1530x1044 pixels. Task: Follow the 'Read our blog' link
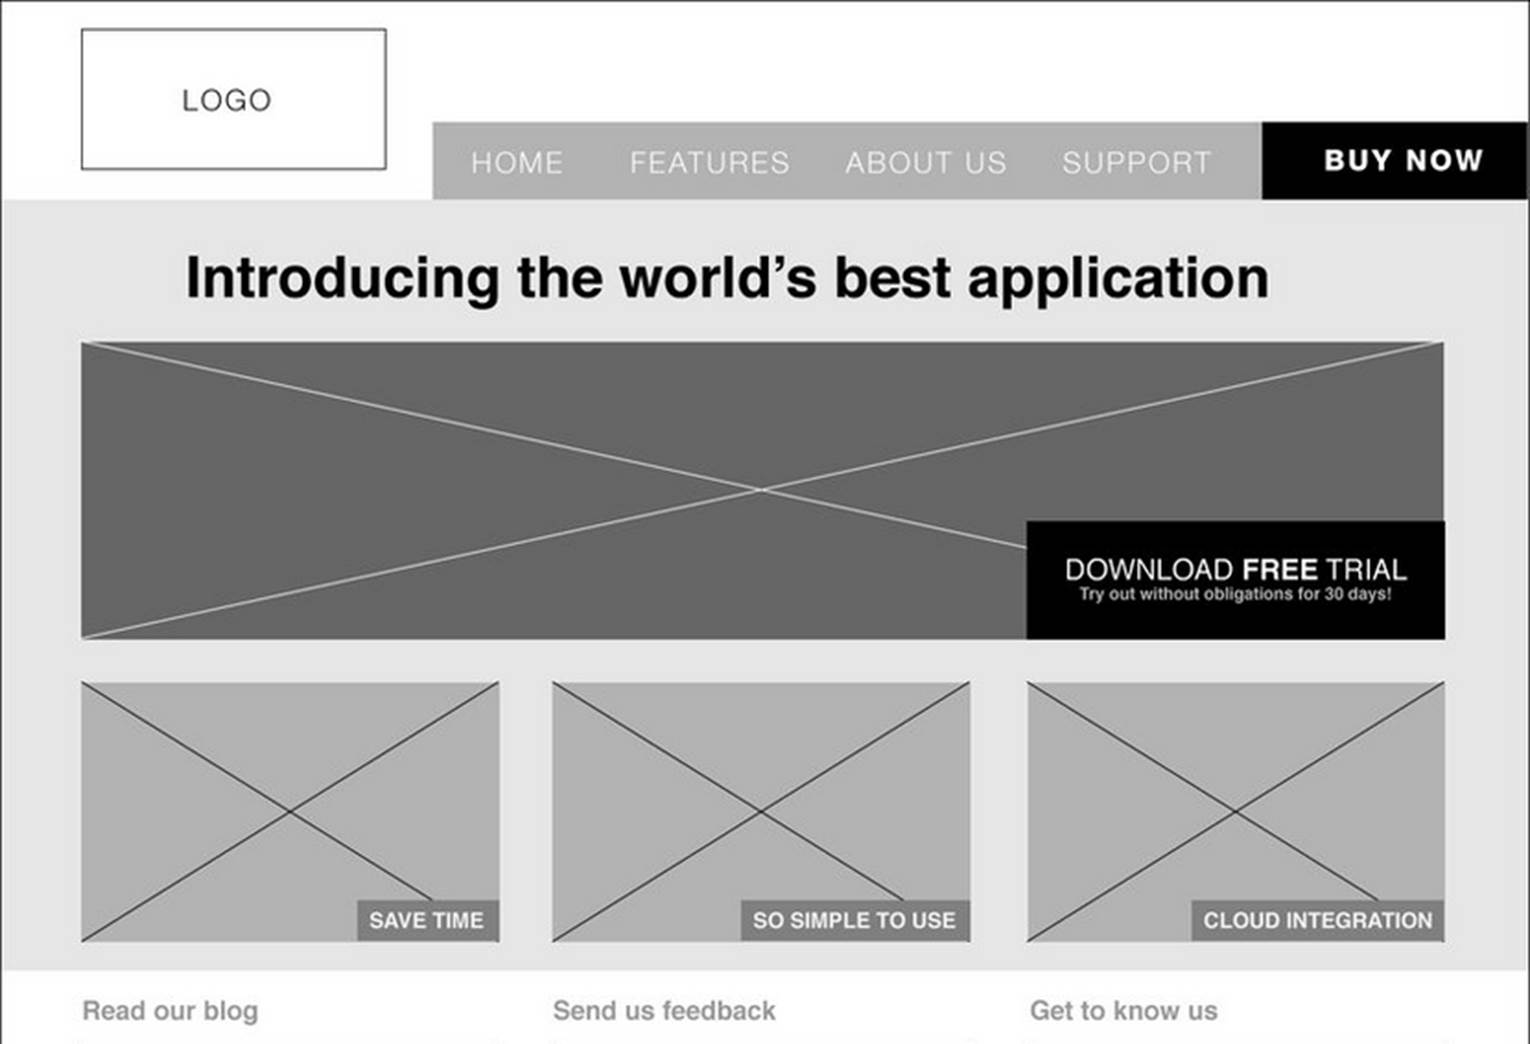point(170,1011)
